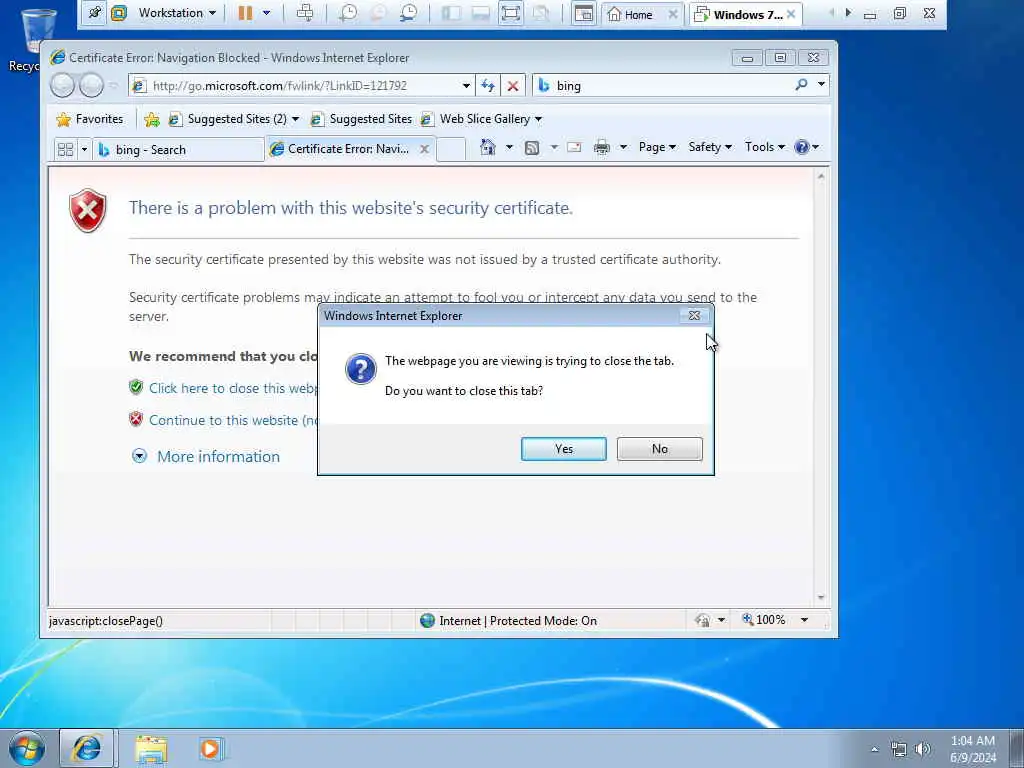Click the Print icon
Viewport: 1024px width, 768px height.
[601, 148]
